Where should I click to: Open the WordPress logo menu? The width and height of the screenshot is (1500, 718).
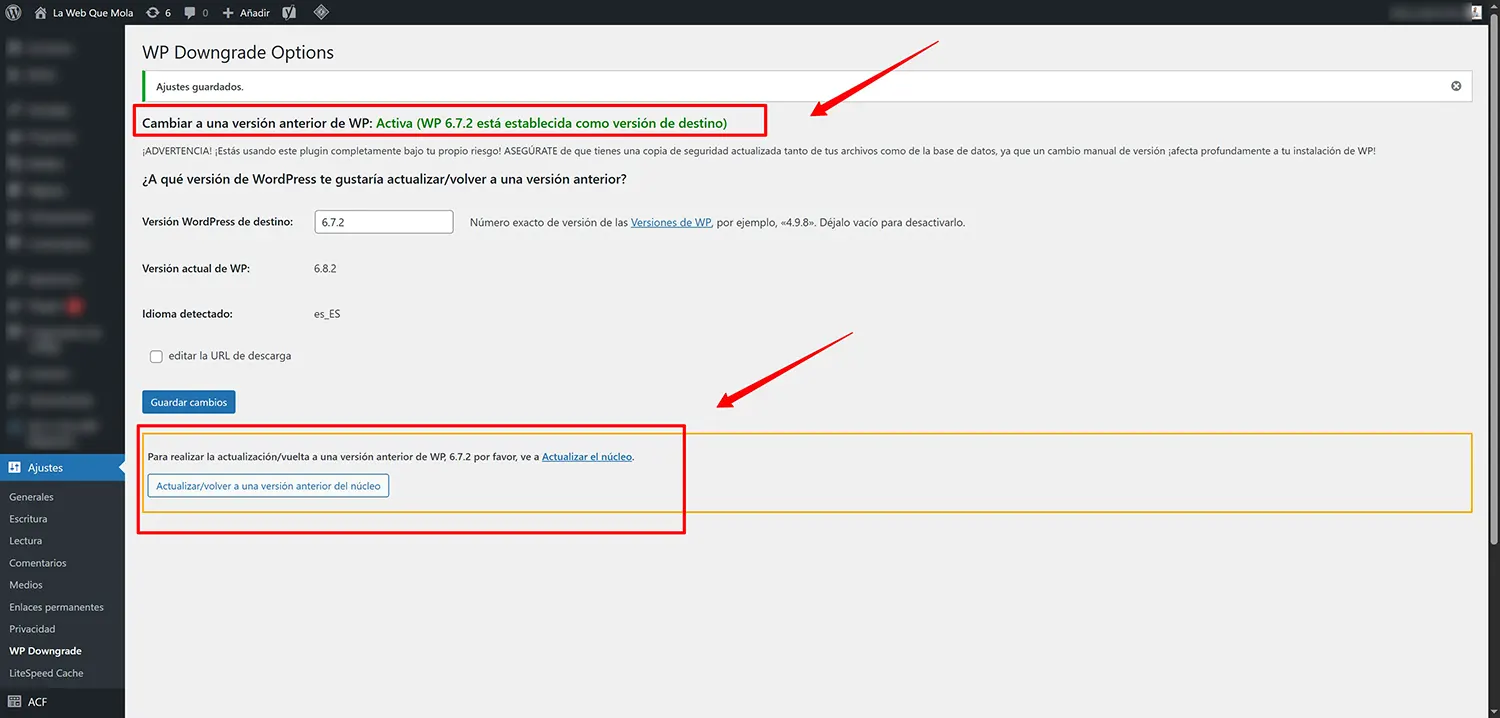pyautogui.click(x=14, y=12)
